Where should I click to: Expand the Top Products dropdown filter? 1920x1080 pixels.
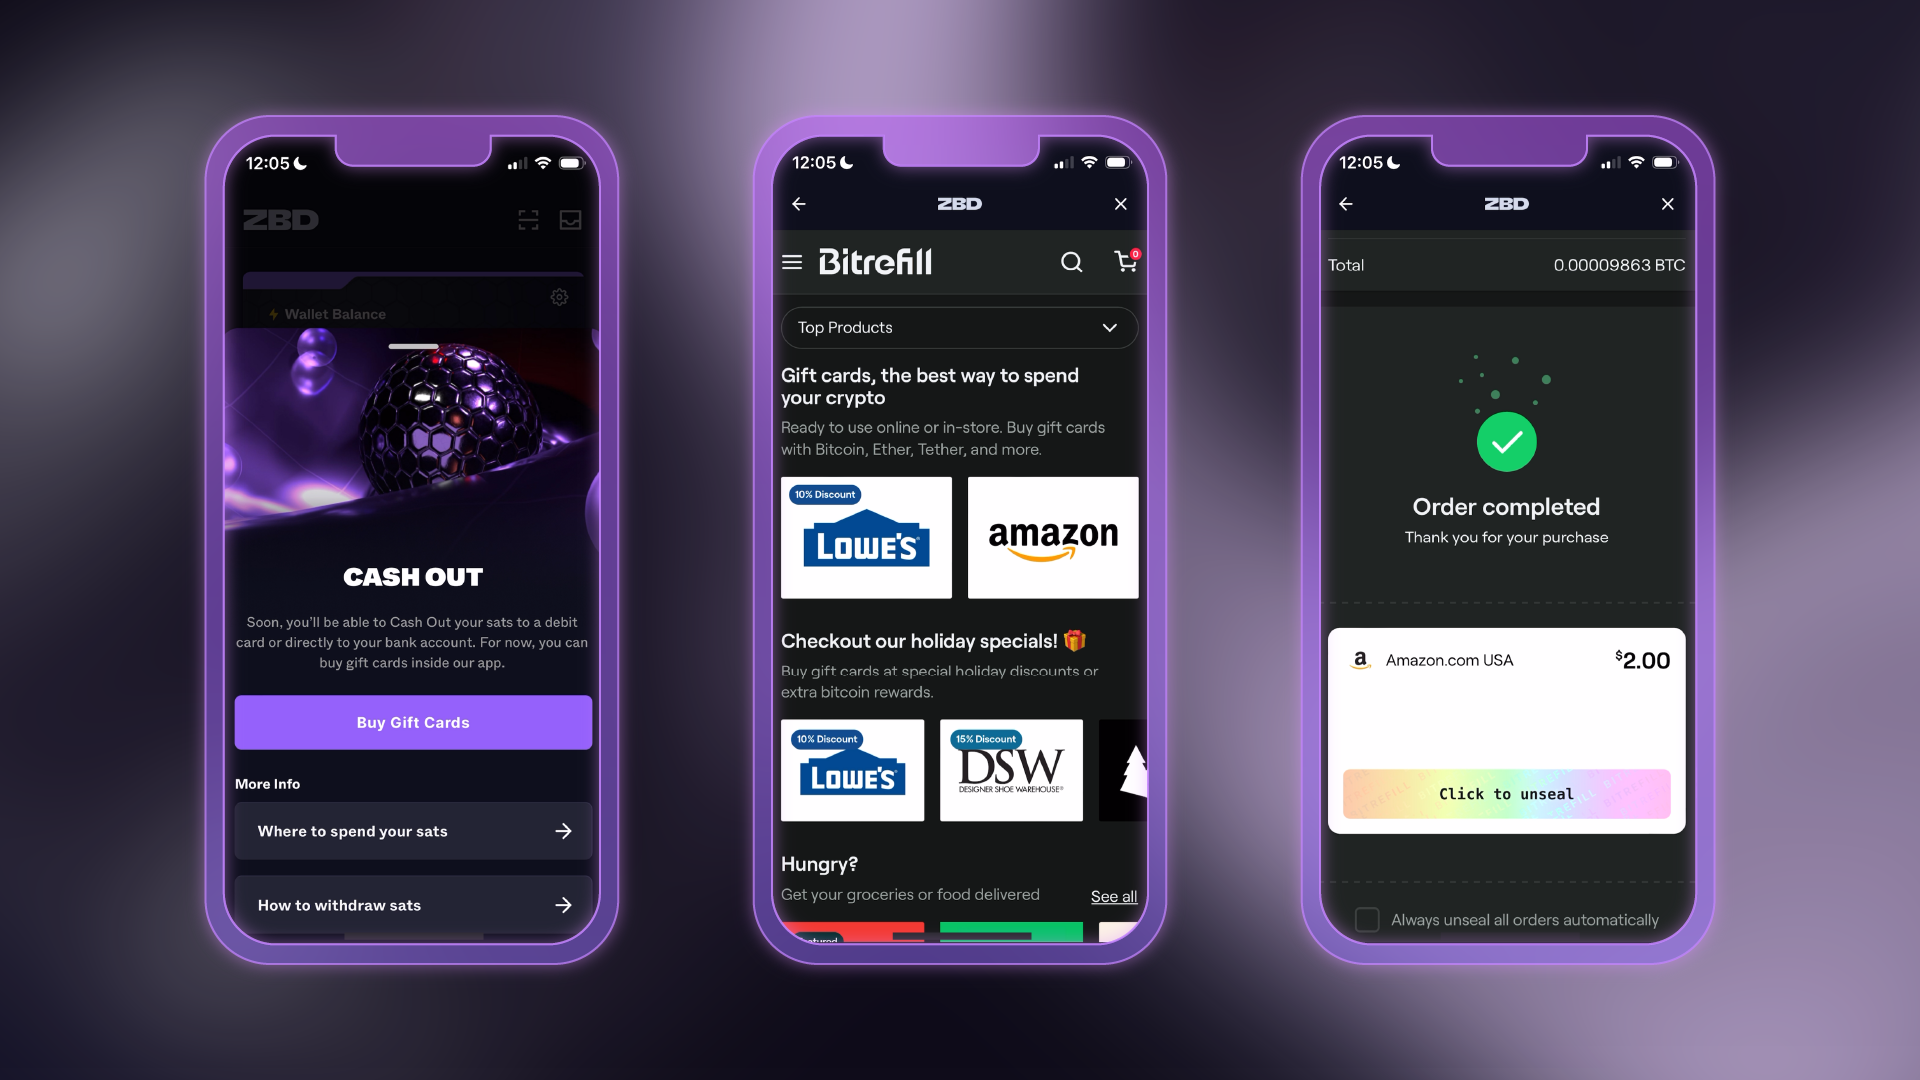[x=959, y=327]
